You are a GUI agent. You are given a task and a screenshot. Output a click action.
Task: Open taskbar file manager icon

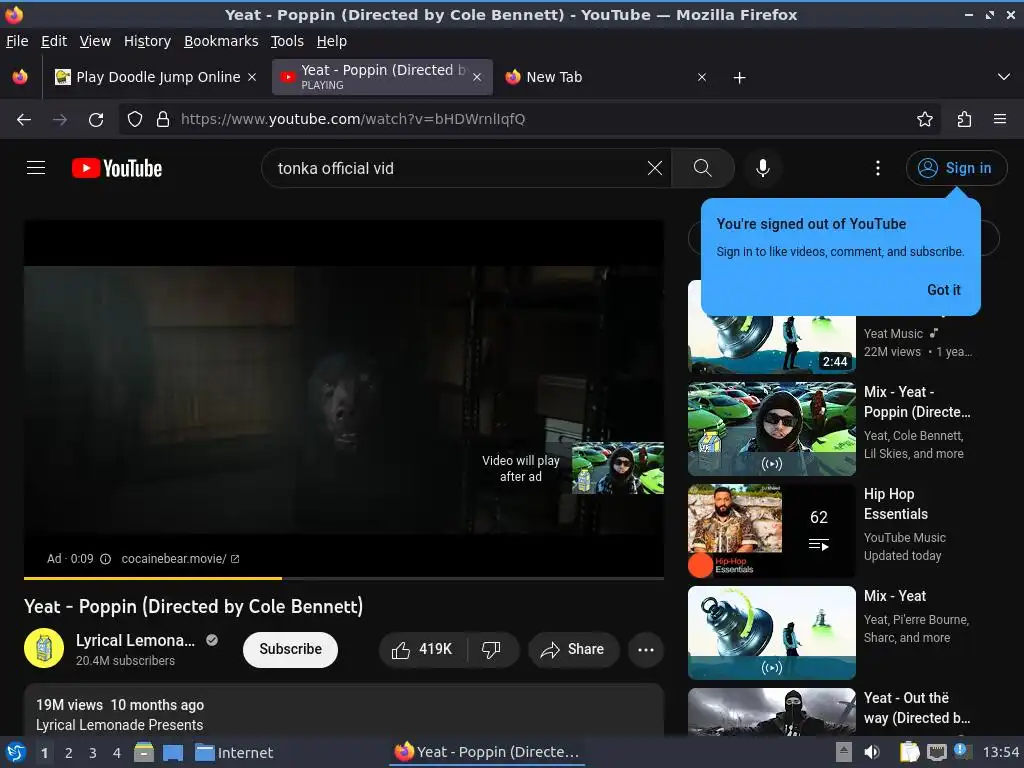144,752
